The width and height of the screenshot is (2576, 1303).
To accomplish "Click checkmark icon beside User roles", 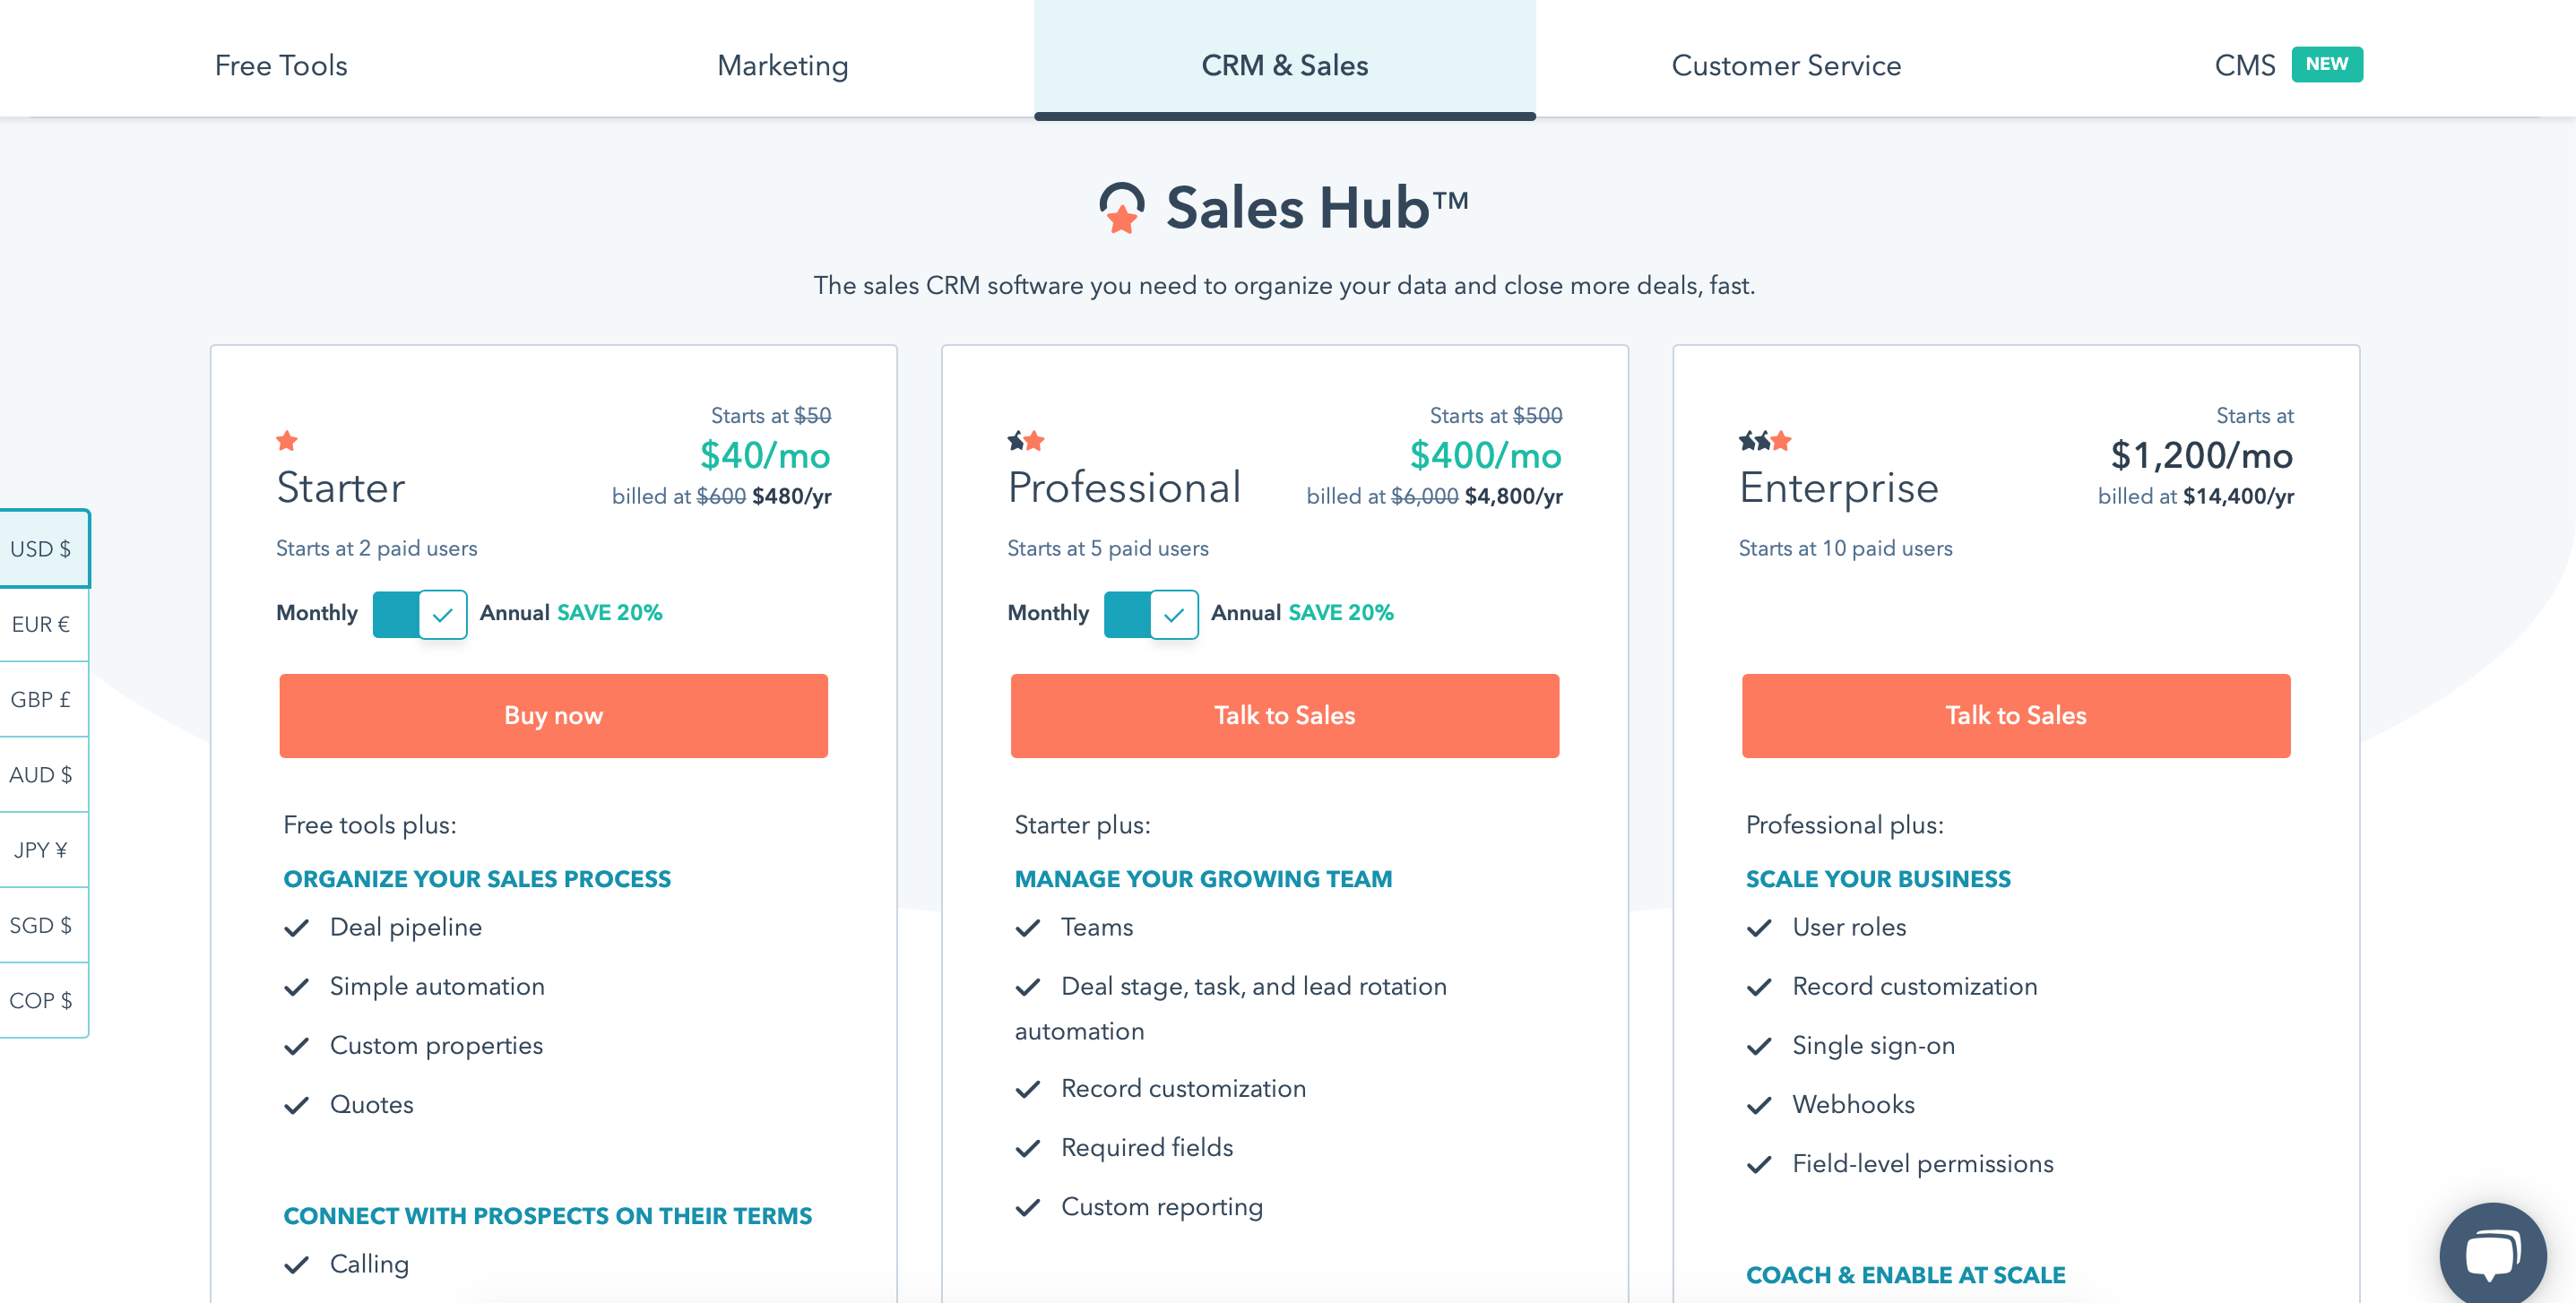I will point(1759,928).
